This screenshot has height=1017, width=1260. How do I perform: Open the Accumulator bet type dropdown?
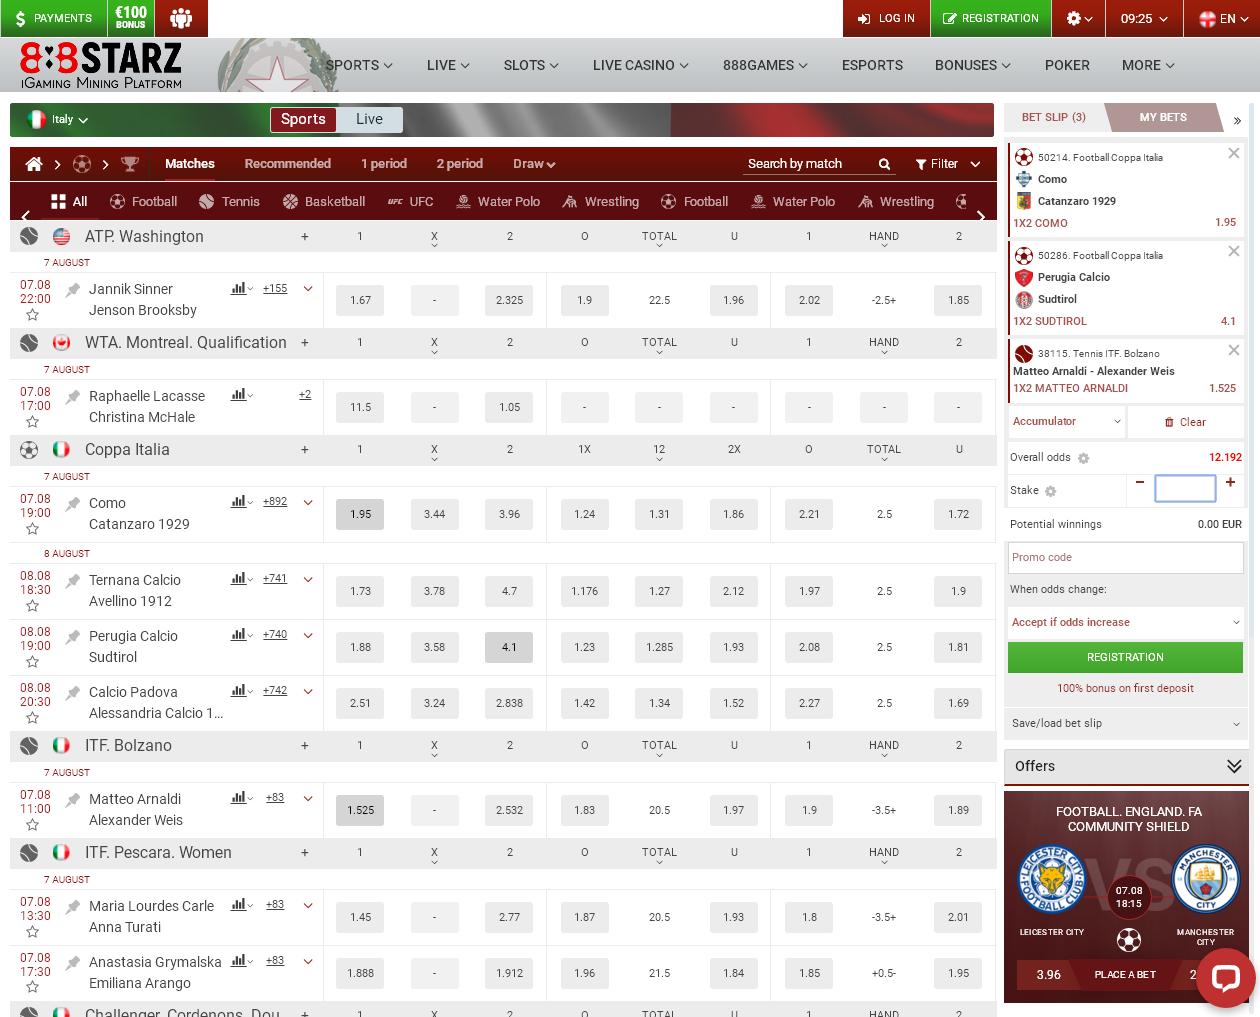[1065, 421]
